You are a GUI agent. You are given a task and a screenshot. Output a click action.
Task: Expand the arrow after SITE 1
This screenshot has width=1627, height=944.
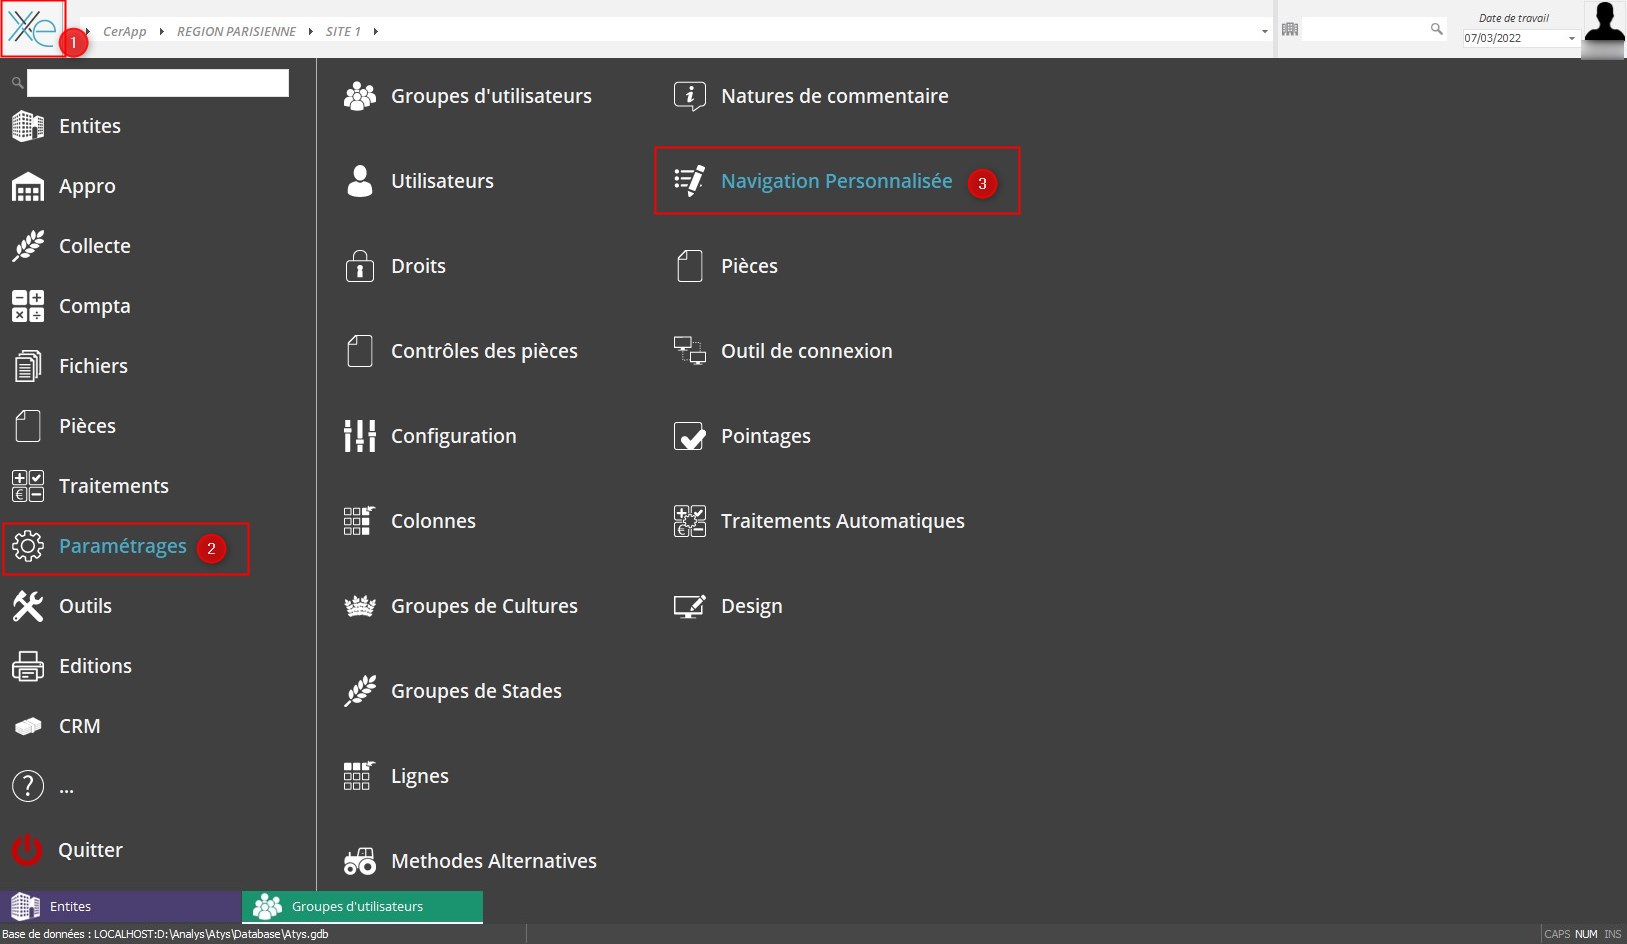point(375,32)
